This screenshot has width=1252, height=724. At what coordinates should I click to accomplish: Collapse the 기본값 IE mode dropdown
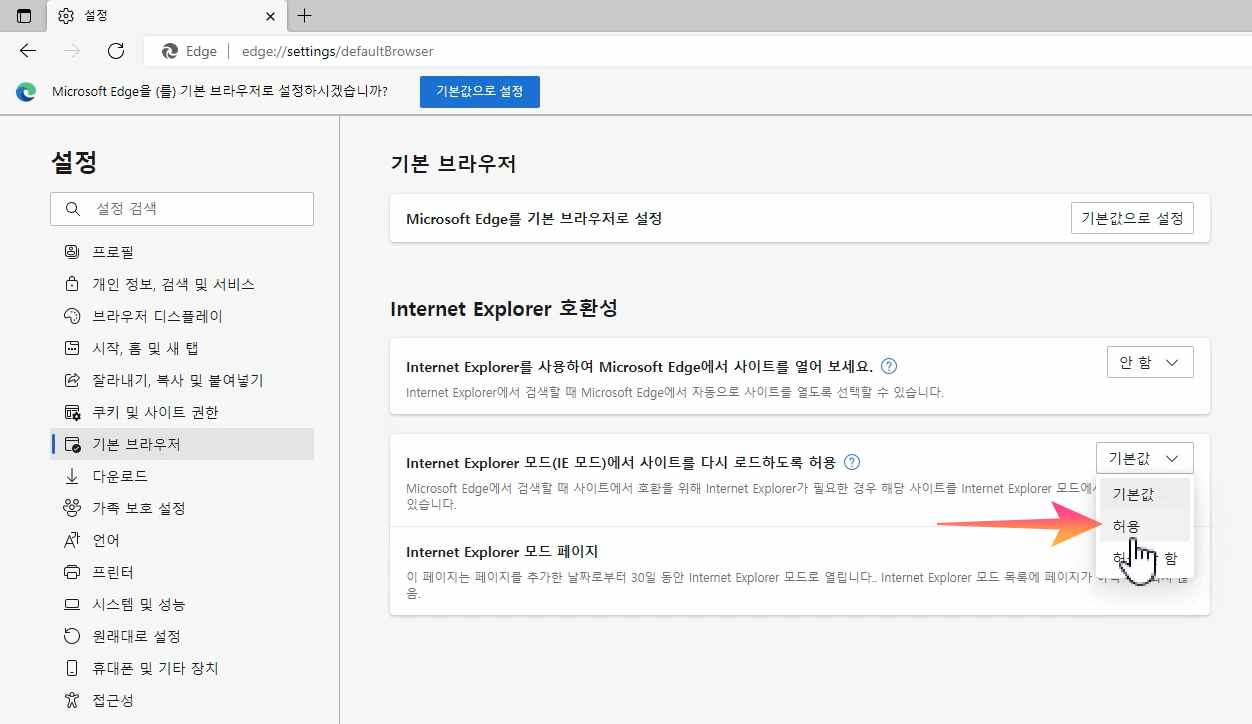click(x=1145, y=458)
